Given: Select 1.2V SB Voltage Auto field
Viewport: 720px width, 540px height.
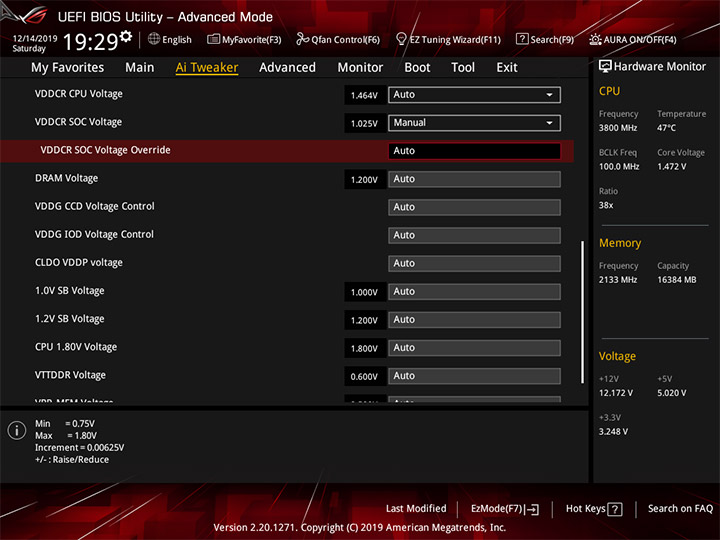Looking at the screenshot, I should point(474,320).
